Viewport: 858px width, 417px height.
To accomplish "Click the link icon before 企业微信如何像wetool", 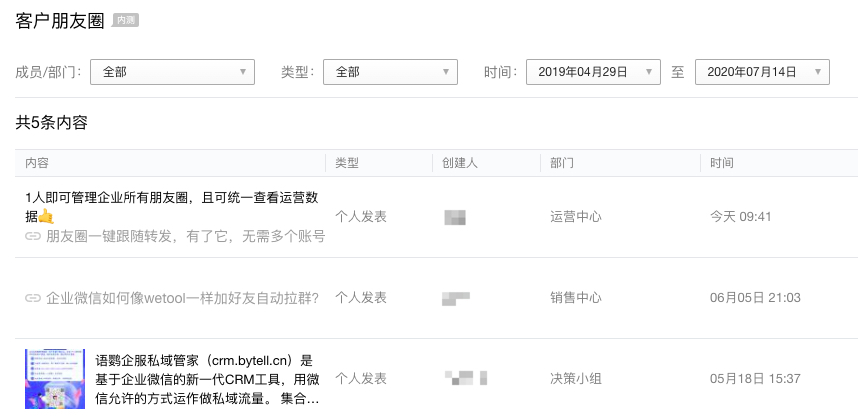I will point(33,297).
